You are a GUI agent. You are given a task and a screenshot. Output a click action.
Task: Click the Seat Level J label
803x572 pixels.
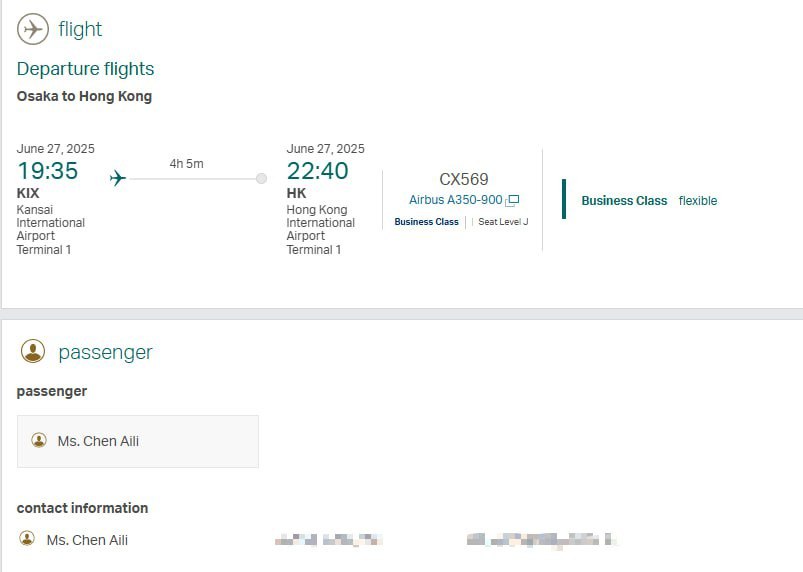pyautogui.click(x=503, y=222)
